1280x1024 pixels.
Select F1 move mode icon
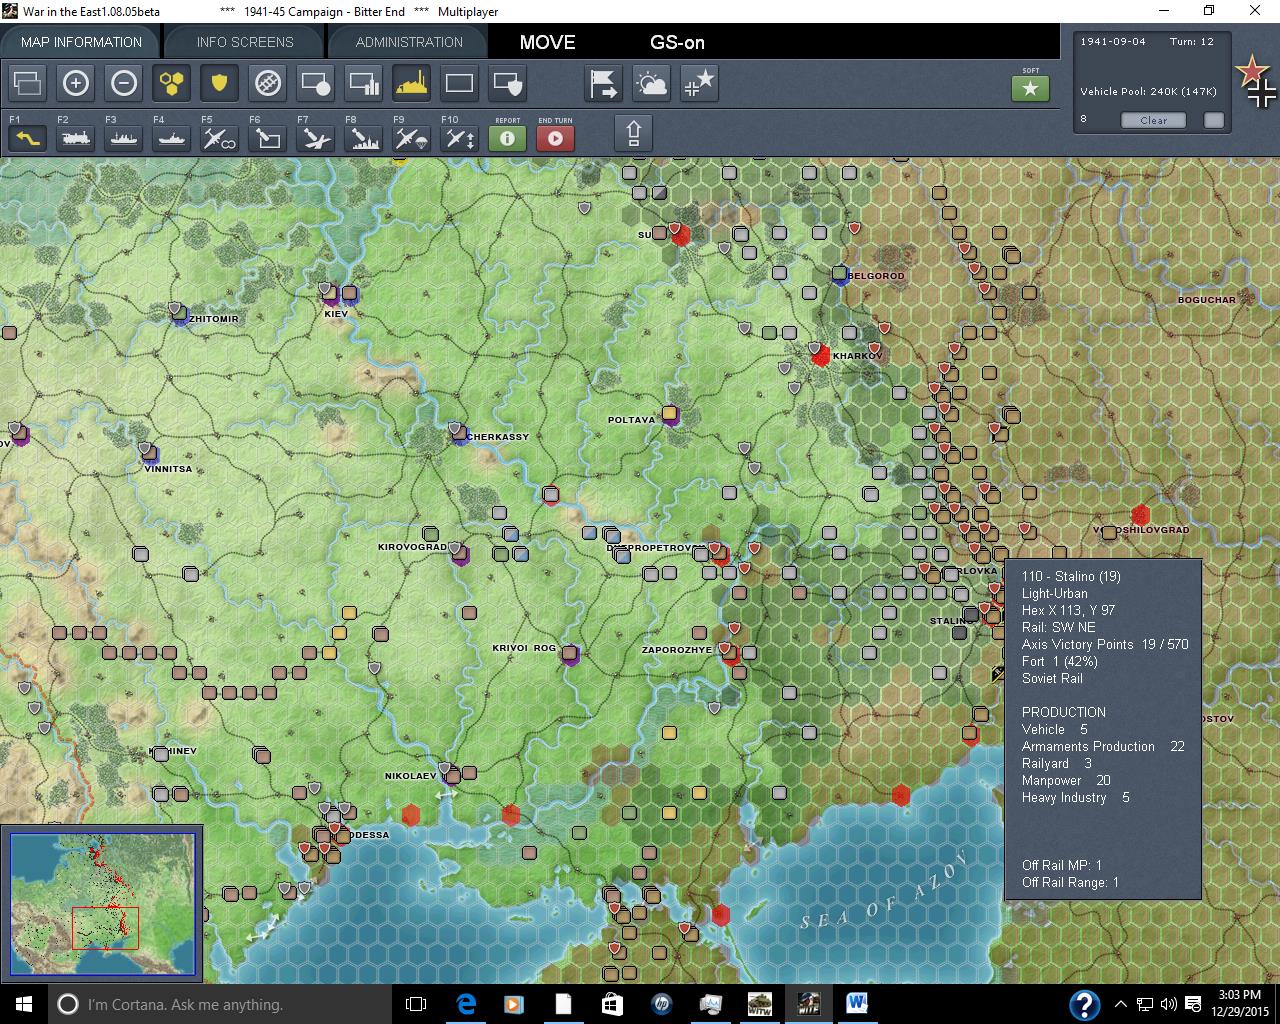(28, 138)
